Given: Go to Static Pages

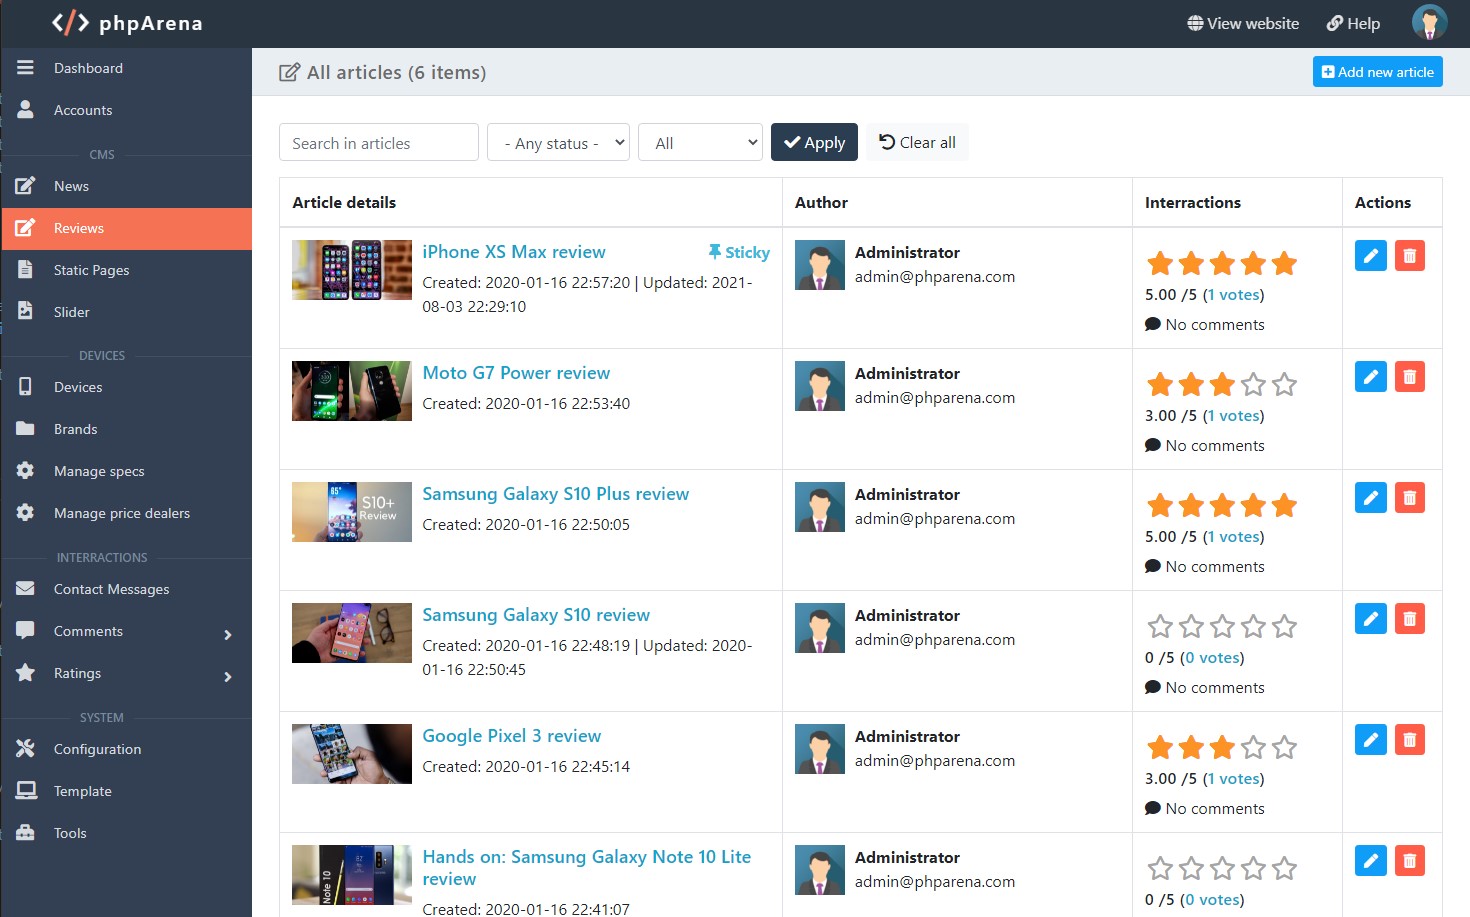Looking at the screenshot, I should 91,270.
